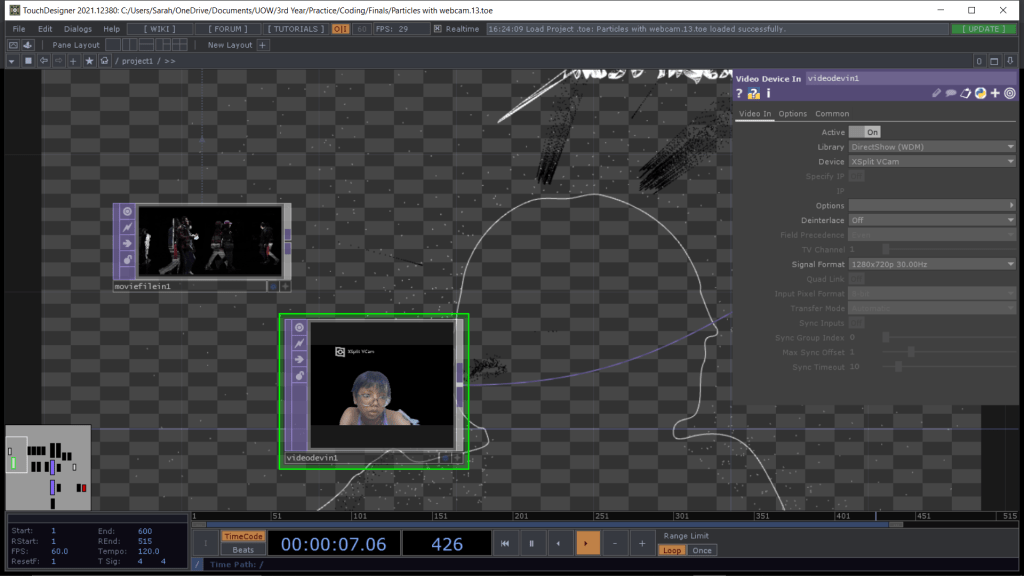
Task: Click the viewer active icon on moviefilein1
Action: tap(127, 211)
